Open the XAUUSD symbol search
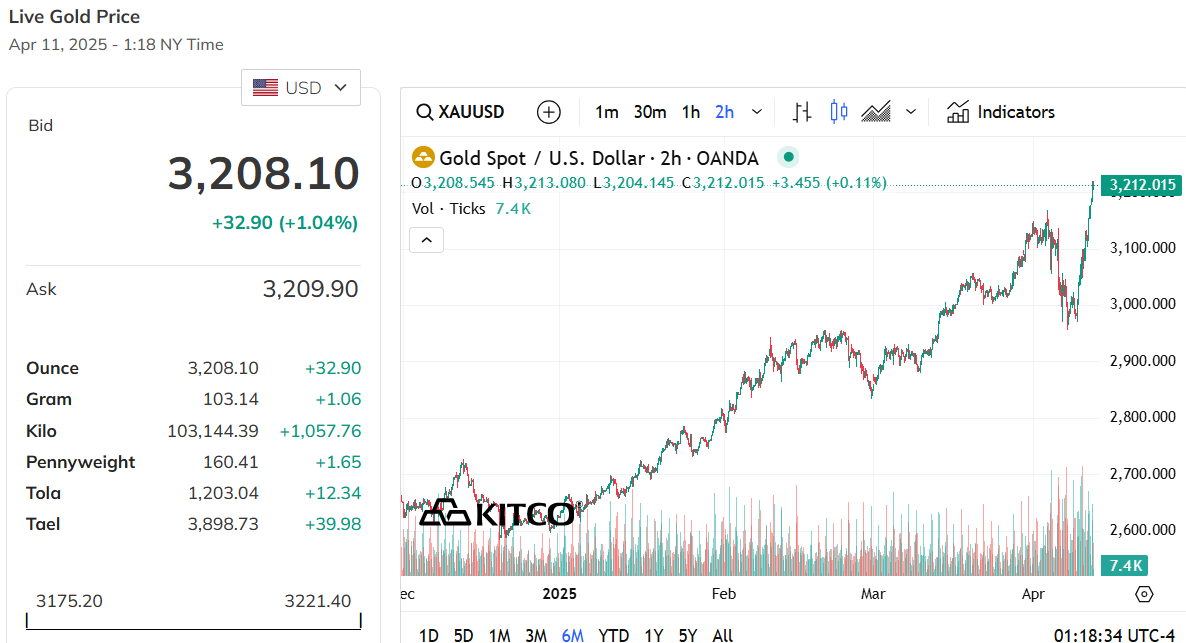1186x643 pixels. 461,112
